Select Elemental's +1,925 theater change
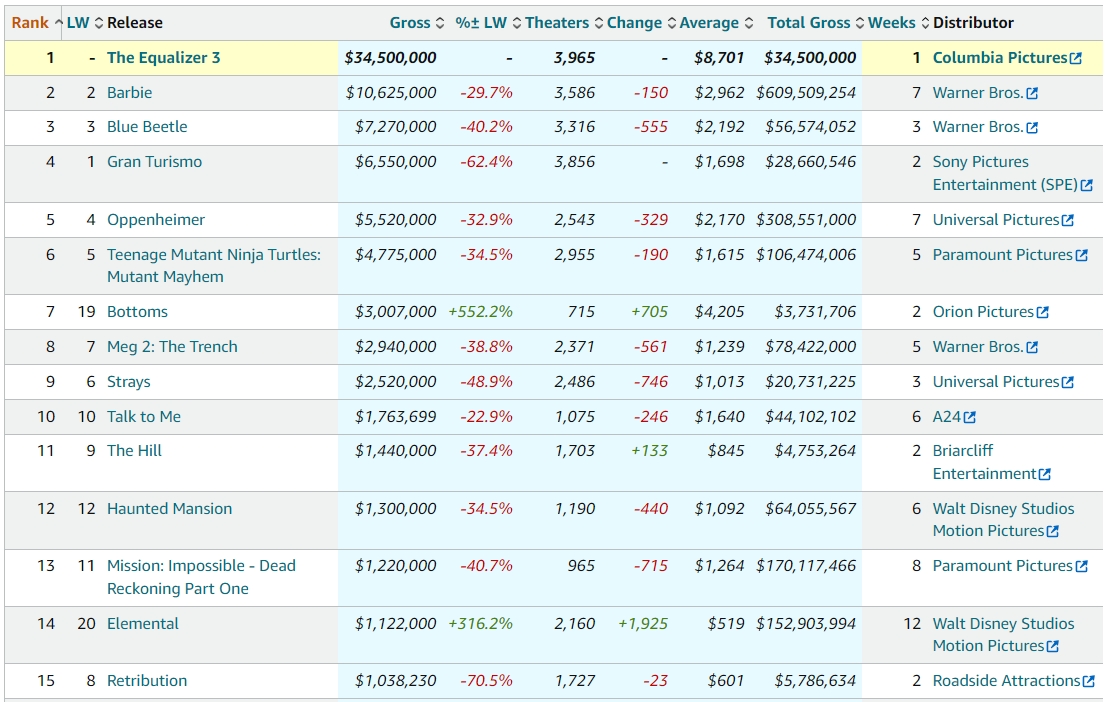Screen dimensions: 1108x702 click(643, 624)
